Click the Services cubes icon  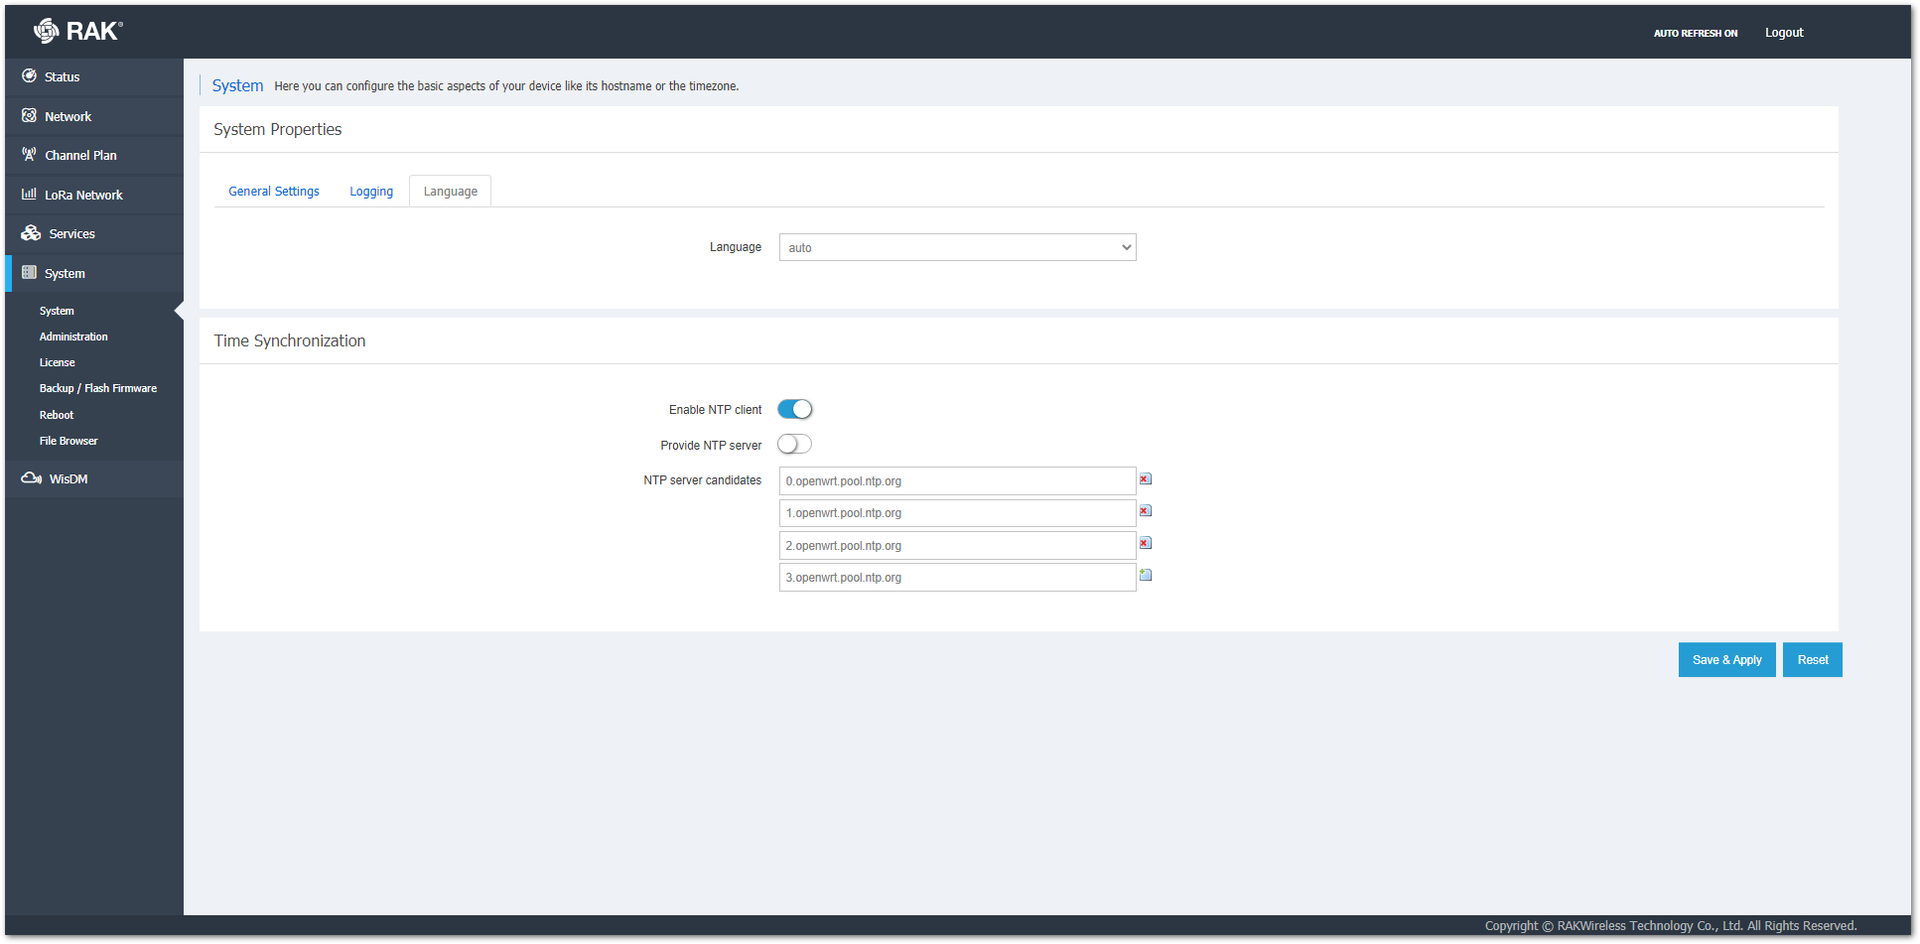[x=31, y=233]
